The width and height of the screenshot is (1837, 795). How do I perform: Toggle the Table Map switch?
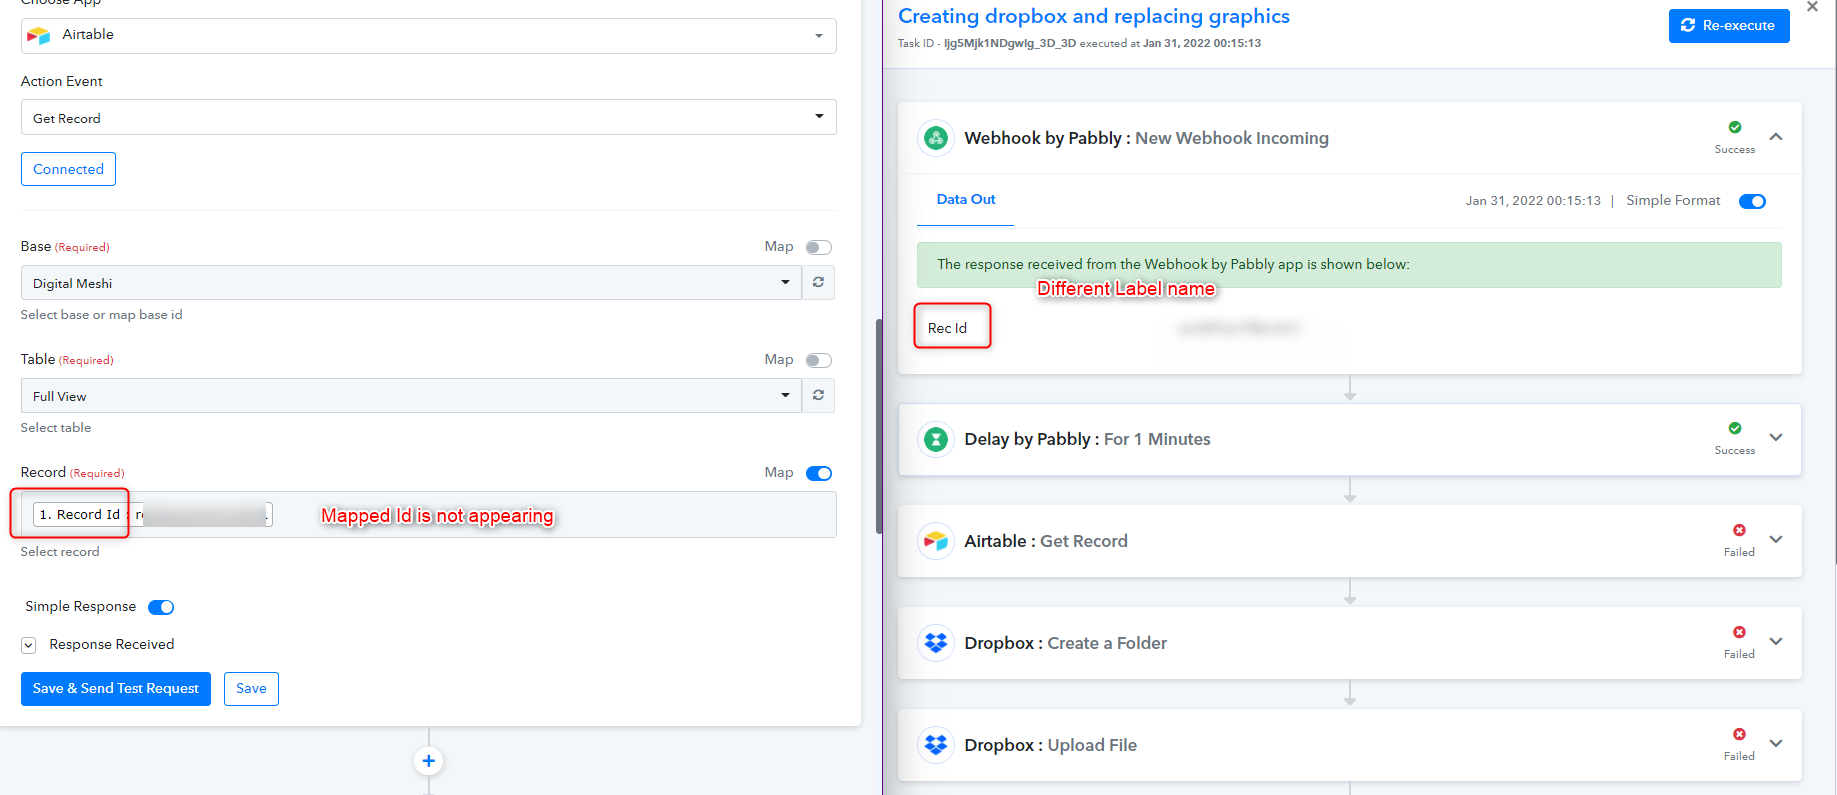coord(819,360)
